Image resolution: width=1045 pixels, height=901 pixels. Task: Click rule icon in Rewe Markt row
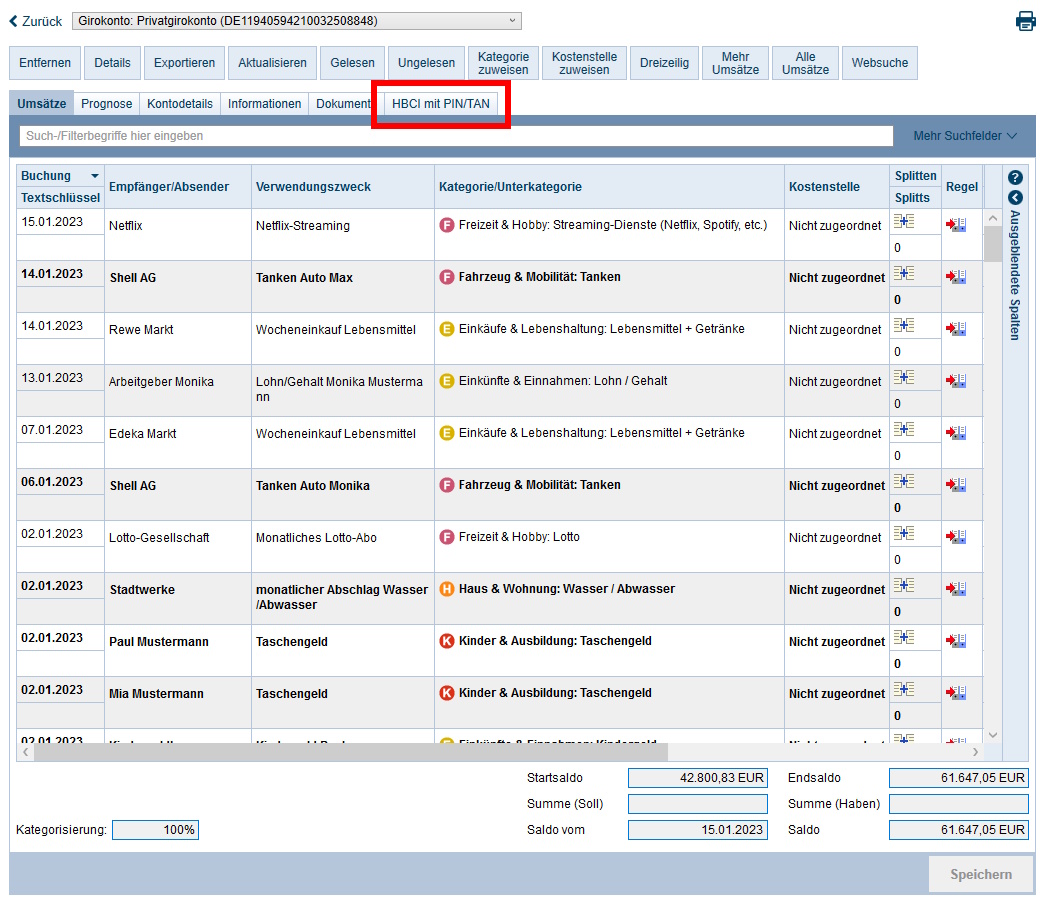pos(956,329)
